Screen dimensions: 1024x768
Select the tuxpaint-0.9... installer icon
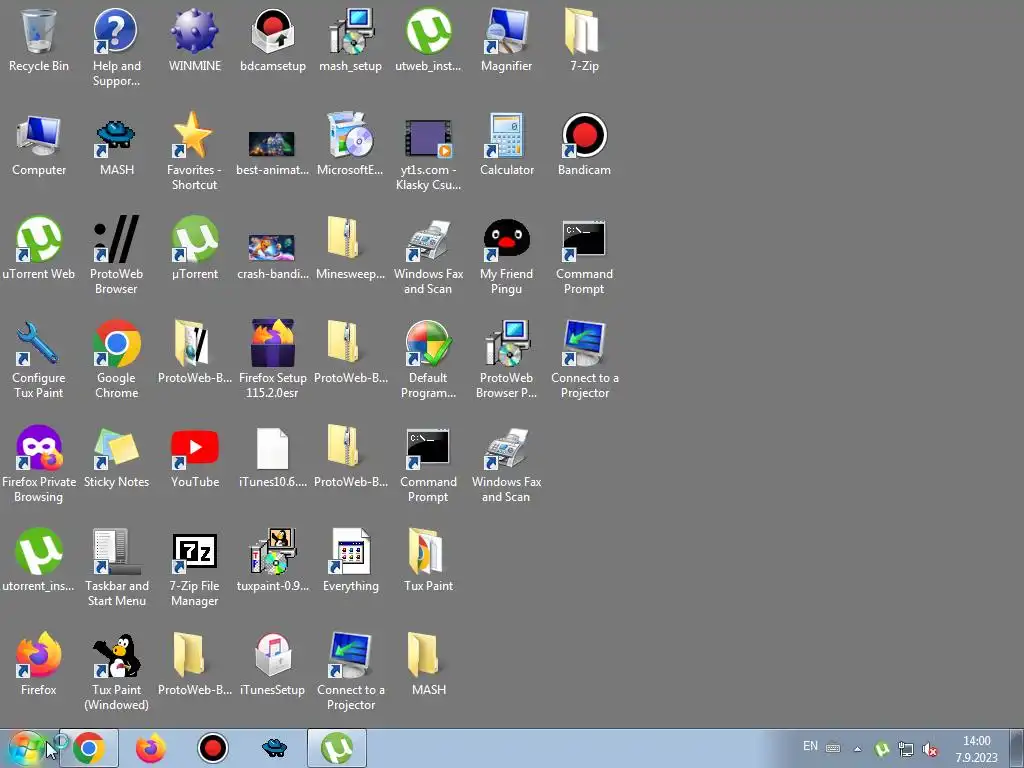point(272,560)
